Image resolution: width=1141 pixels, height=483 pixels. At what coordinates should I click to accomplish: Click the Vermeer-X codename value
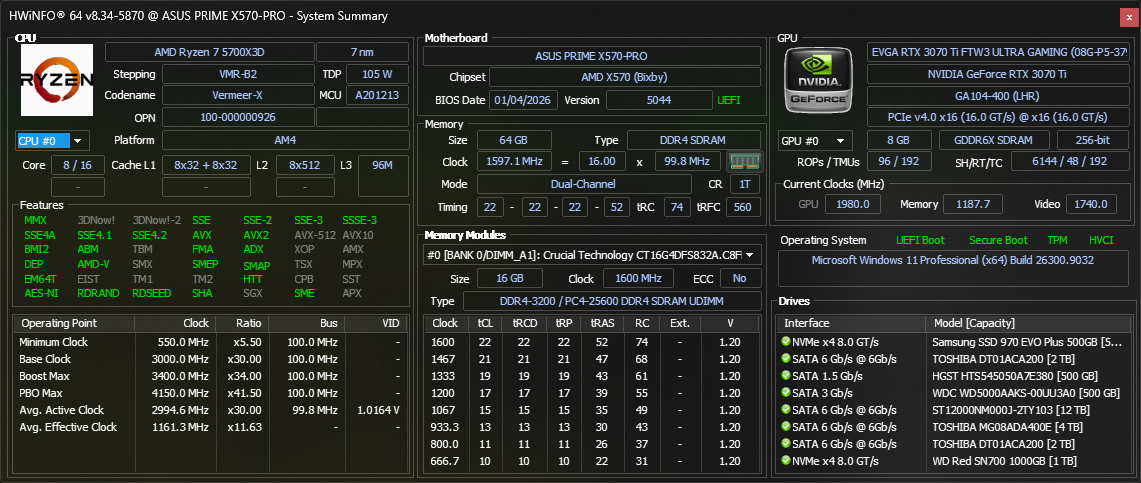coord(237,95)
